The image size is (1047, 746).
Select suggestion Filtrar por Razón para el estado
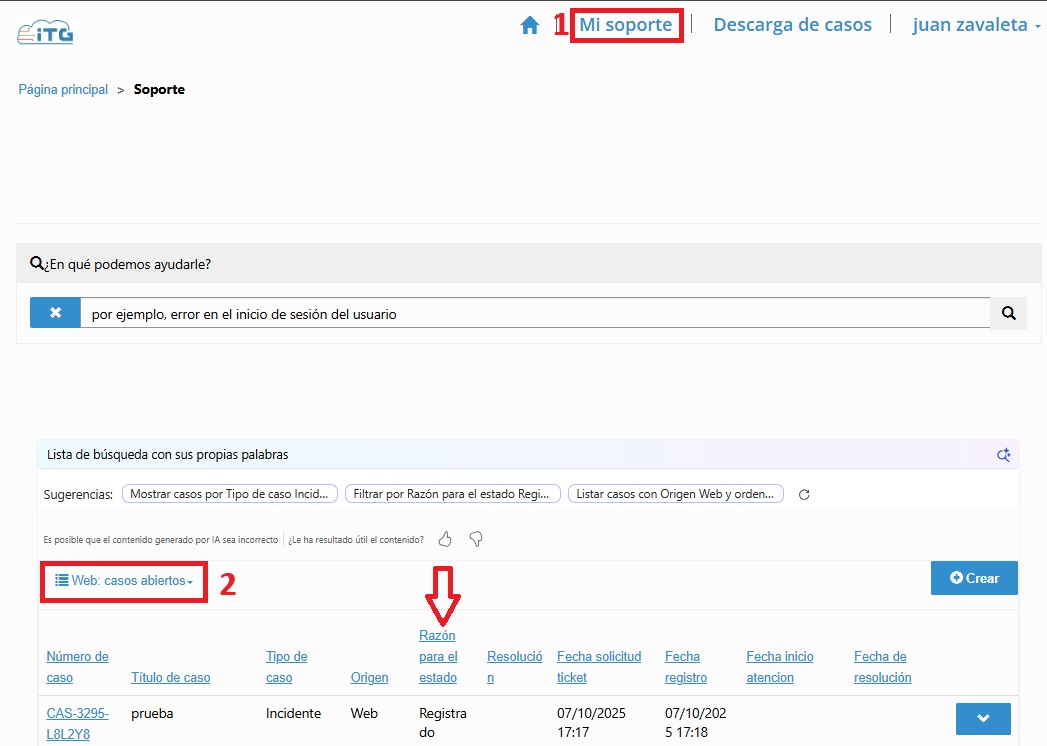[452, 494]
